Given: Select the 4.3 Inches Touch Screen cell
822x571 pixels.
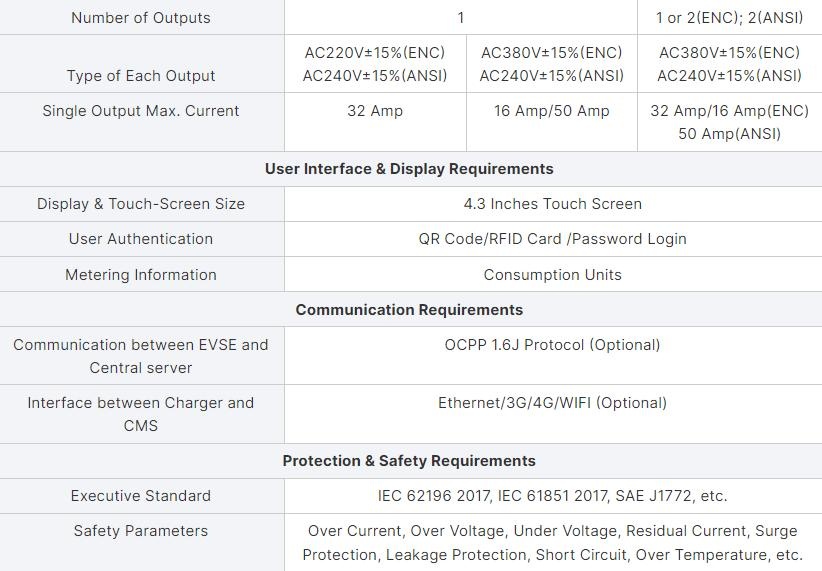Looking at the screenshot, I should click(553, 204).
